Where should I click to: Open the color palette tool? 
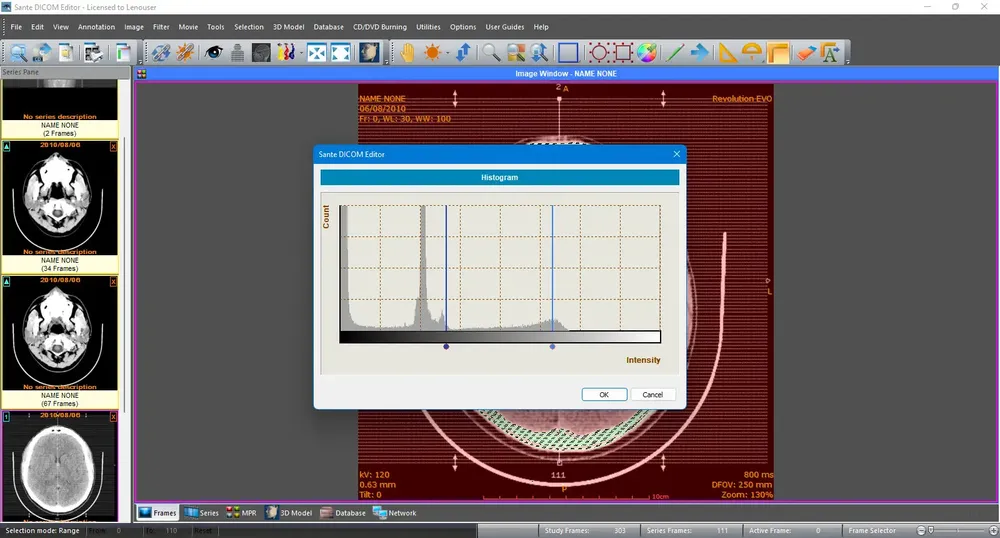647,53
